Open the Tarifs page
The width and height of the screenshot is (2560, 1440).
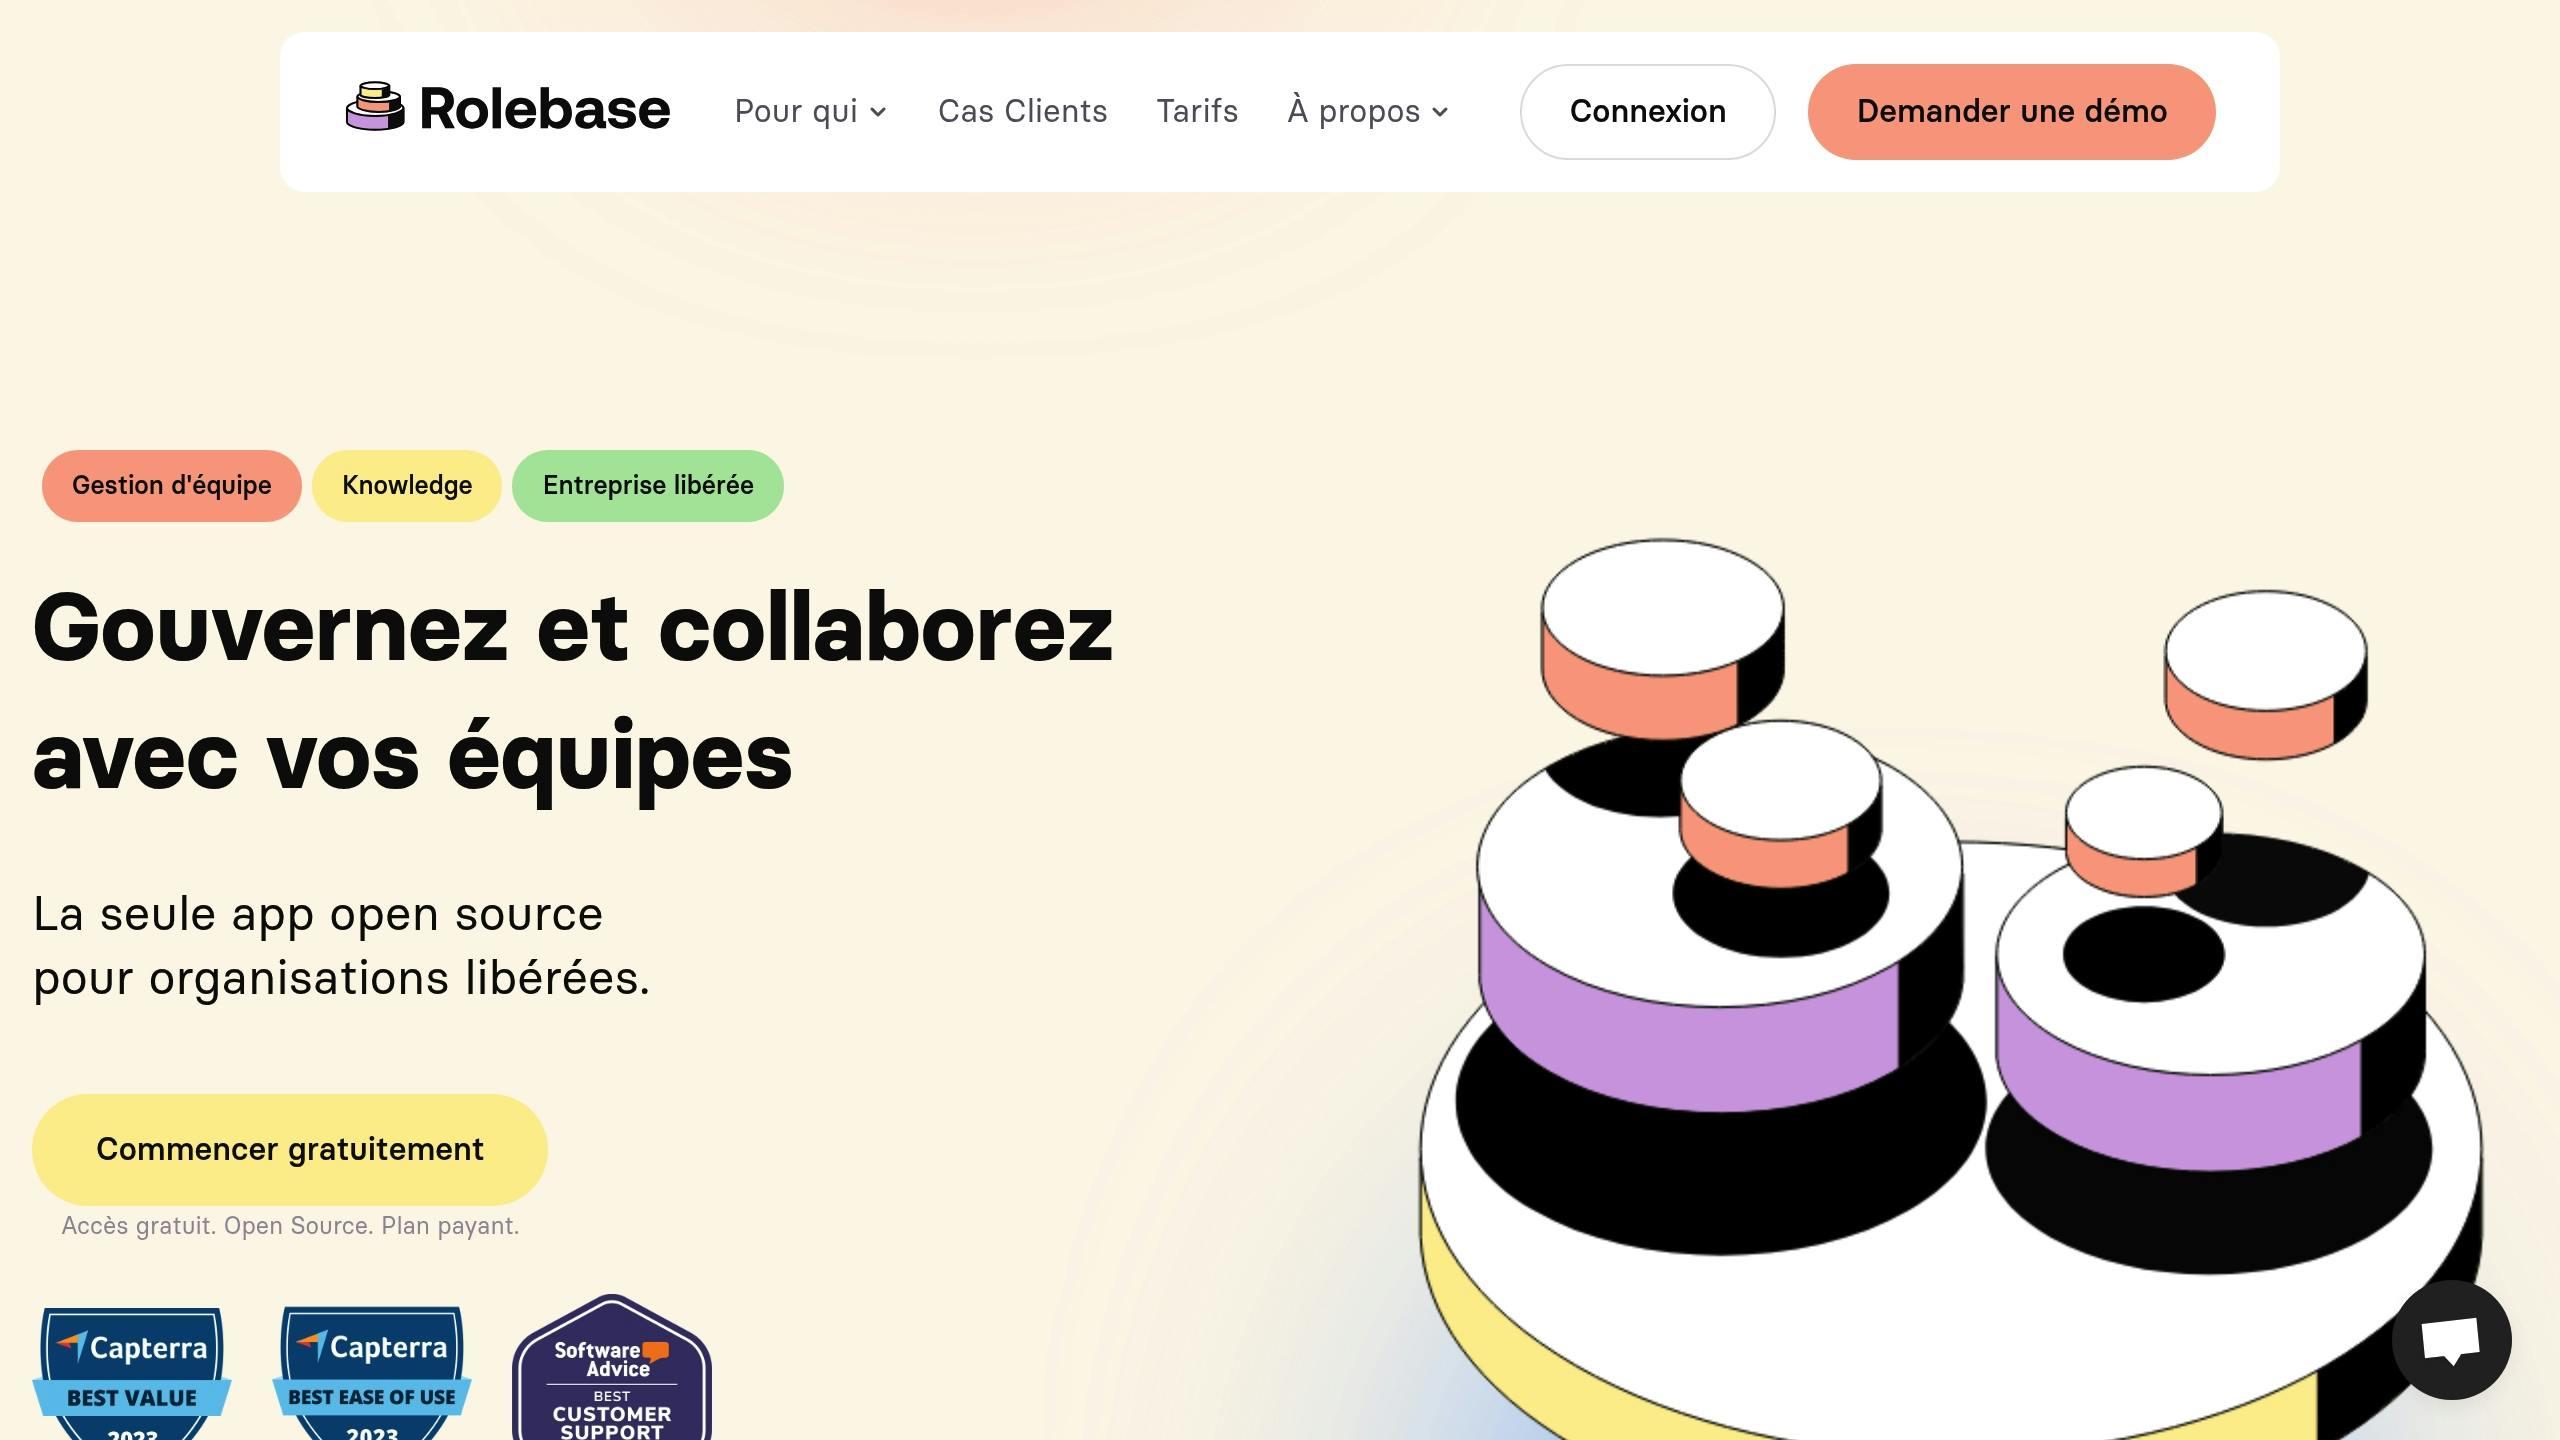[1197, 111]
